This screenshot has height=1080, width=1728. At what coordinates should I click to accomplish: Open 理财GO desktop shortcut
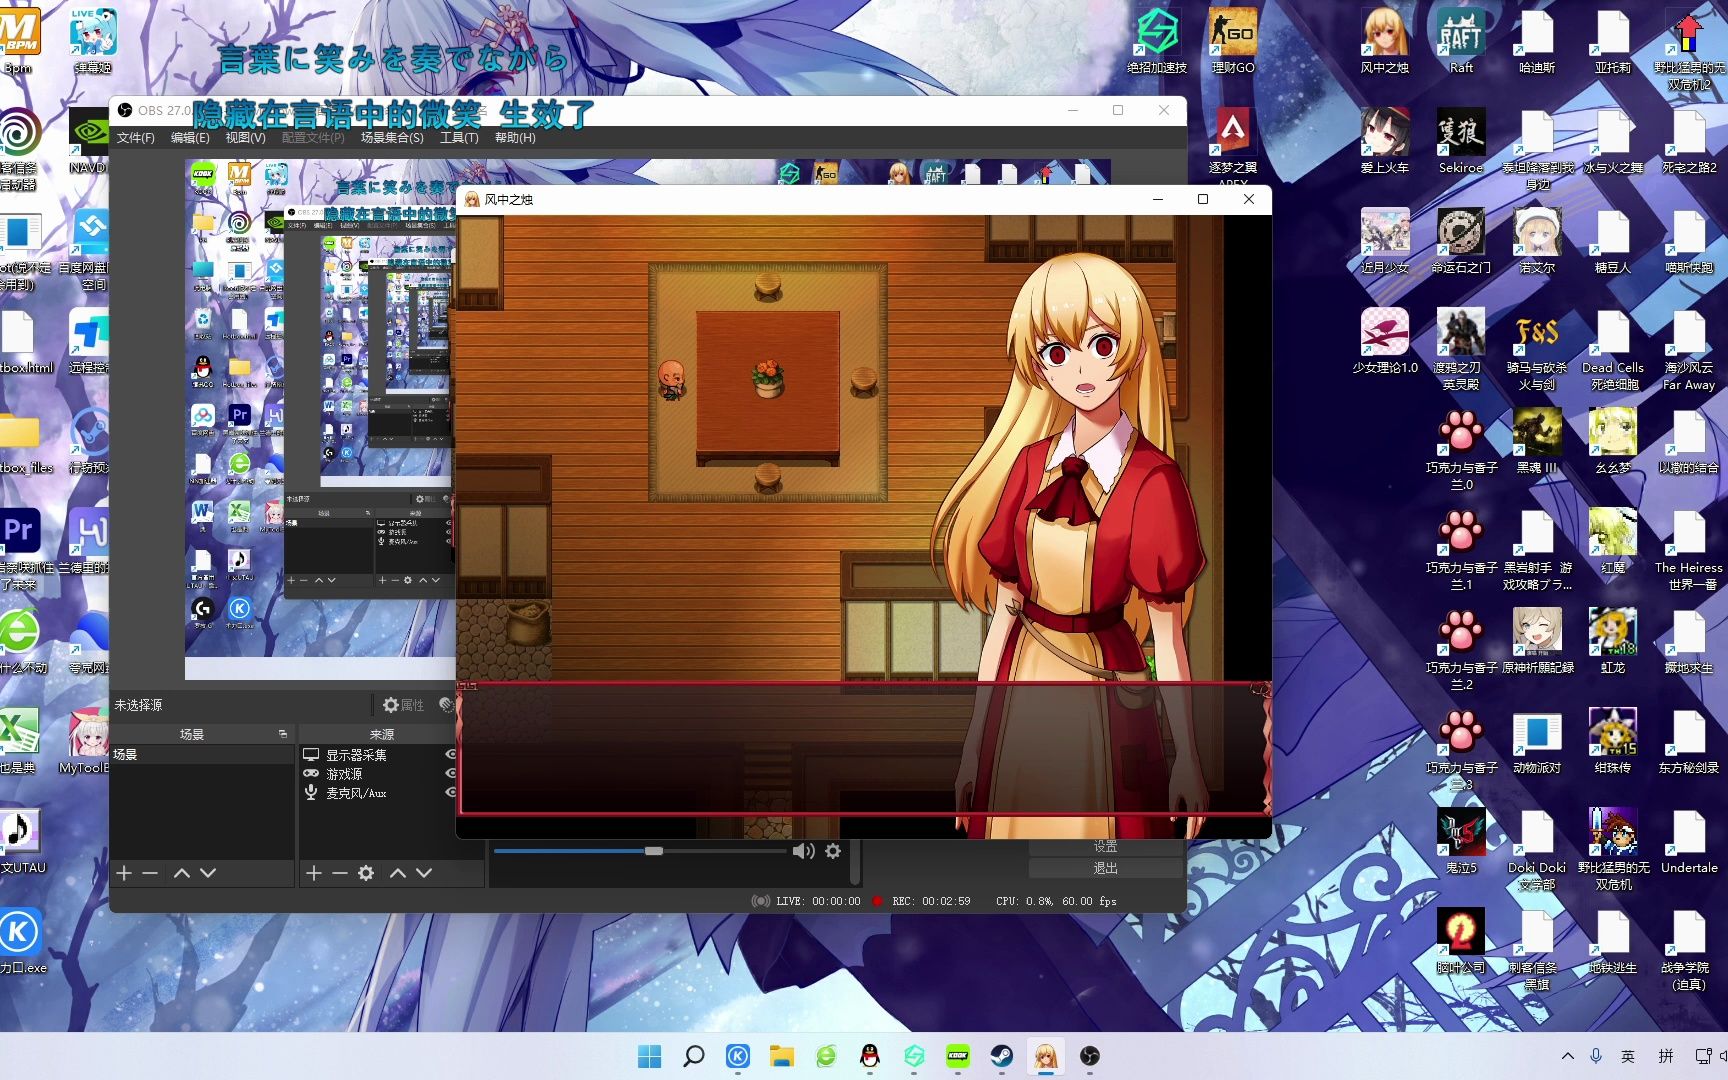1233,42
